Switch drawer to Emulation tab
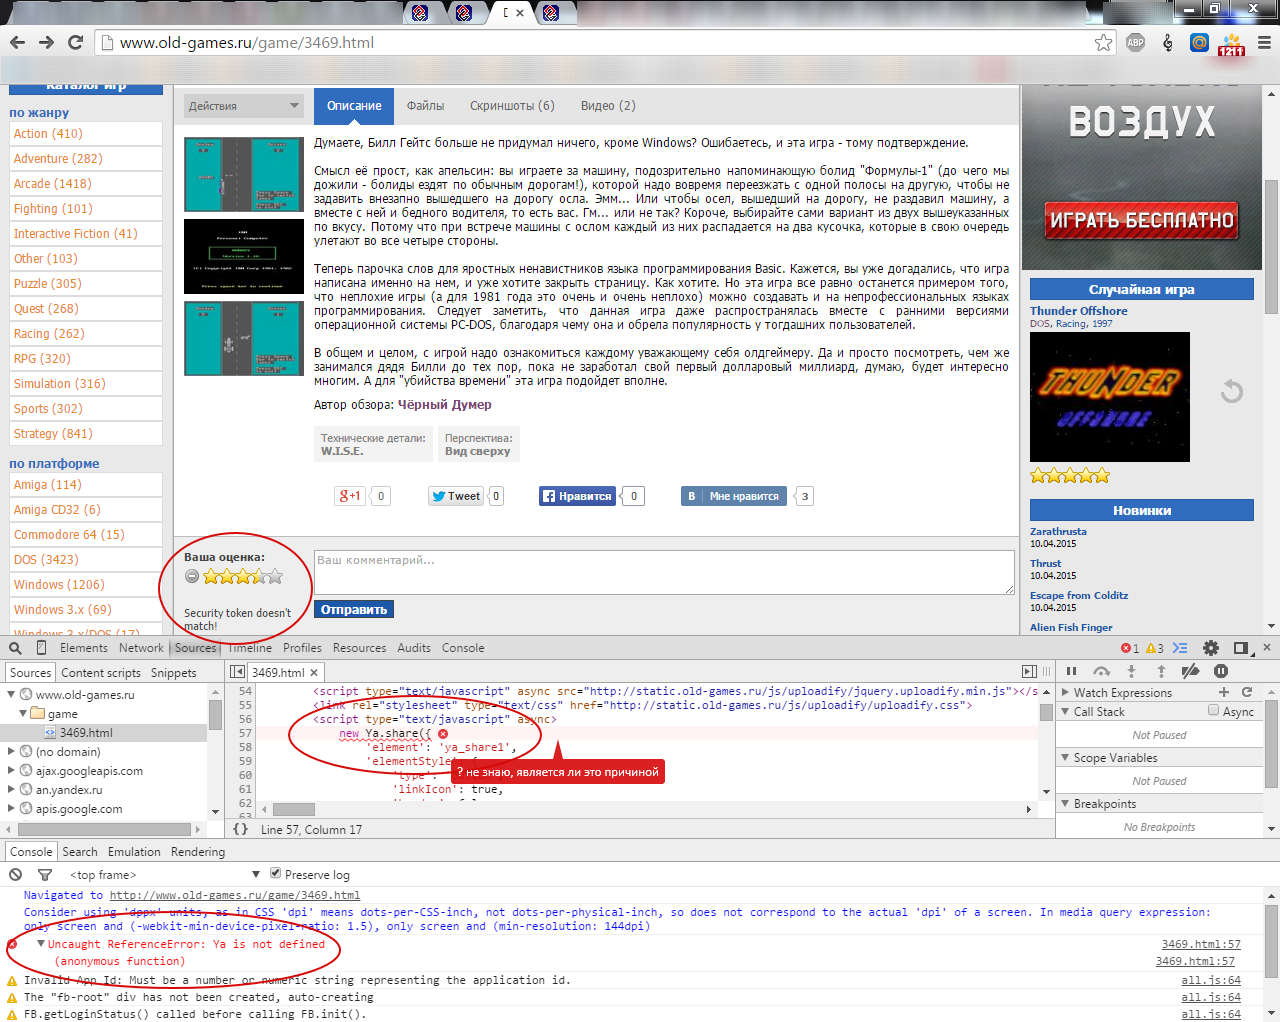The image size is (1280, 1022). click(x=134, y=852)
